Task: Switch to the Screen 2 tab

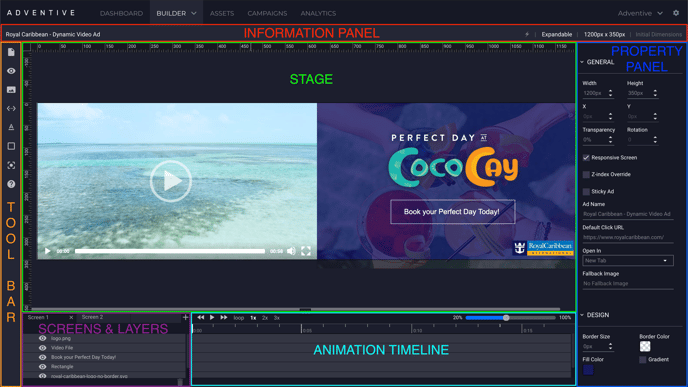Action: 92,317
